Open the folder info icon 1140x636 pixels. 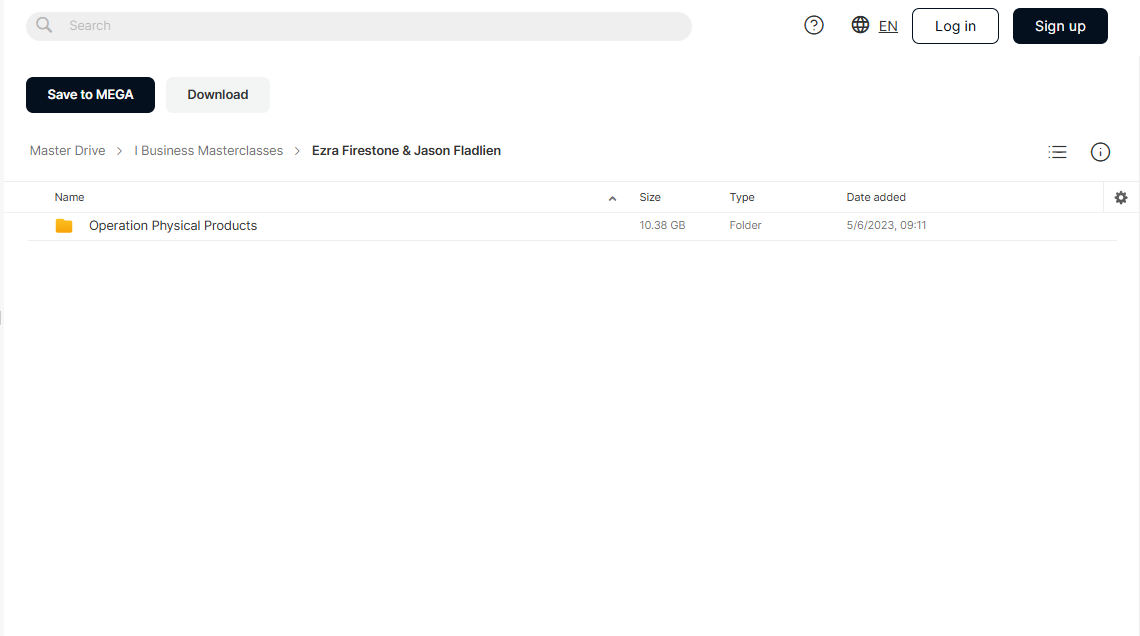click(1100, 152)
